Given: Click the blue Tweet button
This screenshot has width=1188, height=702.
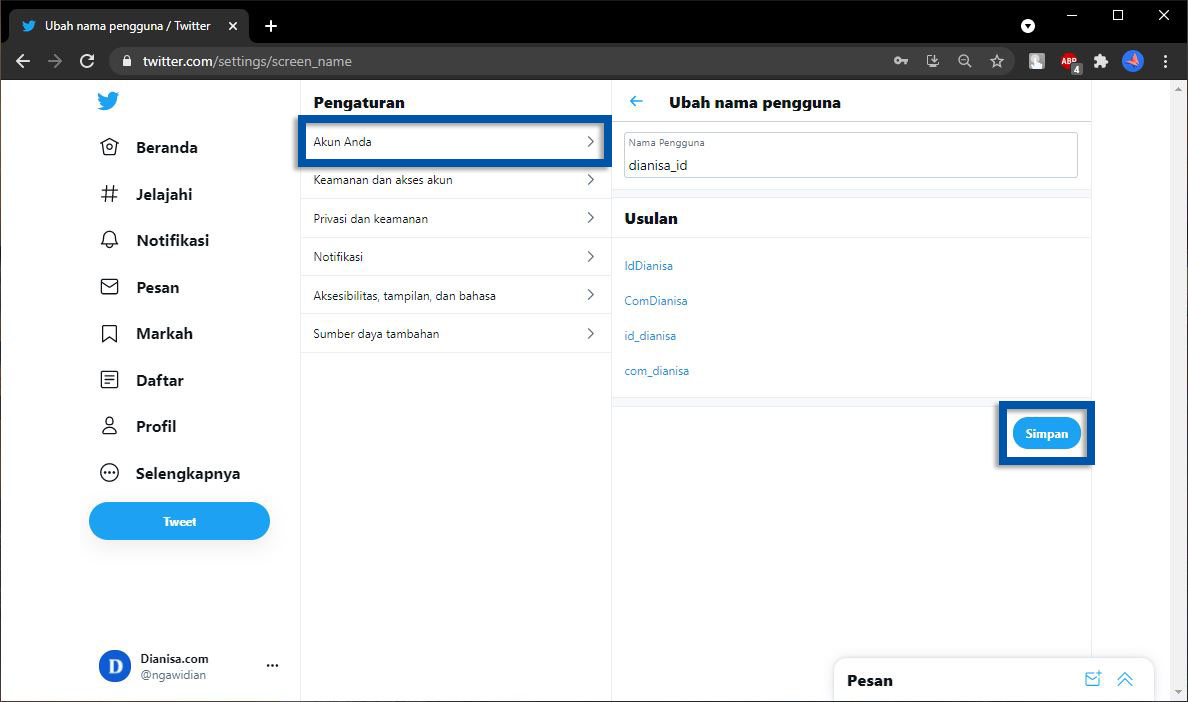Looking at the screenshot, I should pyautogui.click(x=179, y=521).
